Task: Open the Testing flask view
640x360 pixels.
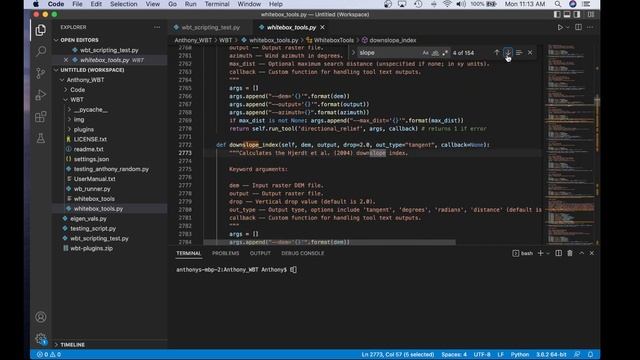Action: (40, 138)
